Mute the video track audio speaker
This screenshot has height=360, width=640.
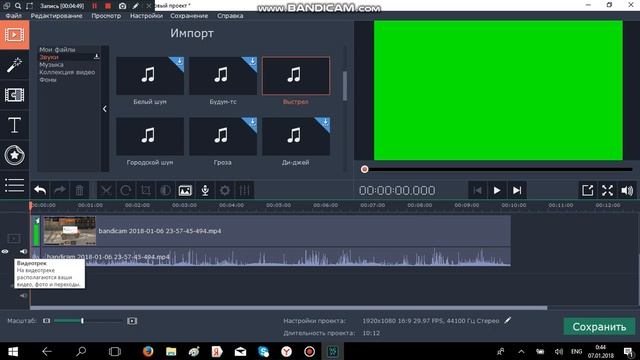coord(23,252)
